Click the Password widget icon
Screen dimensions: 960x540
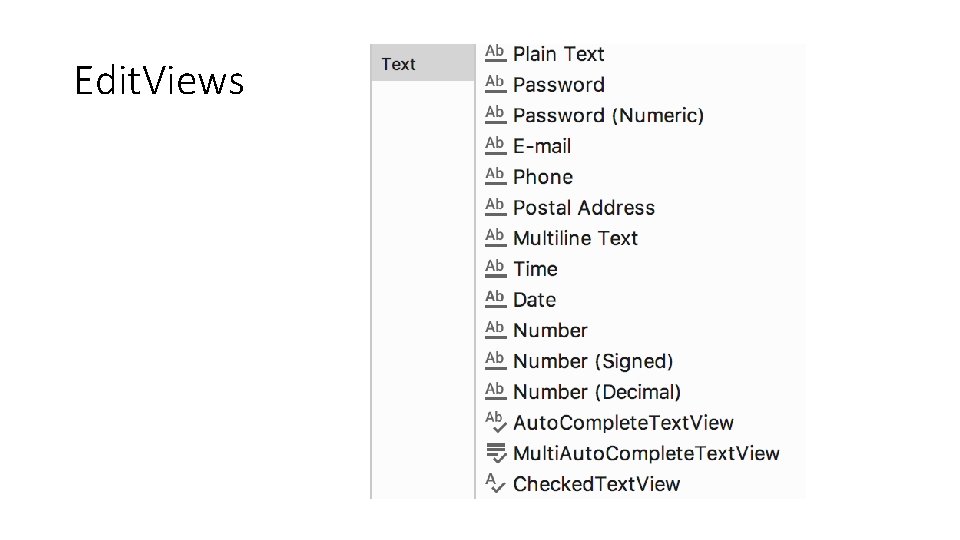[x=495, y=84]
